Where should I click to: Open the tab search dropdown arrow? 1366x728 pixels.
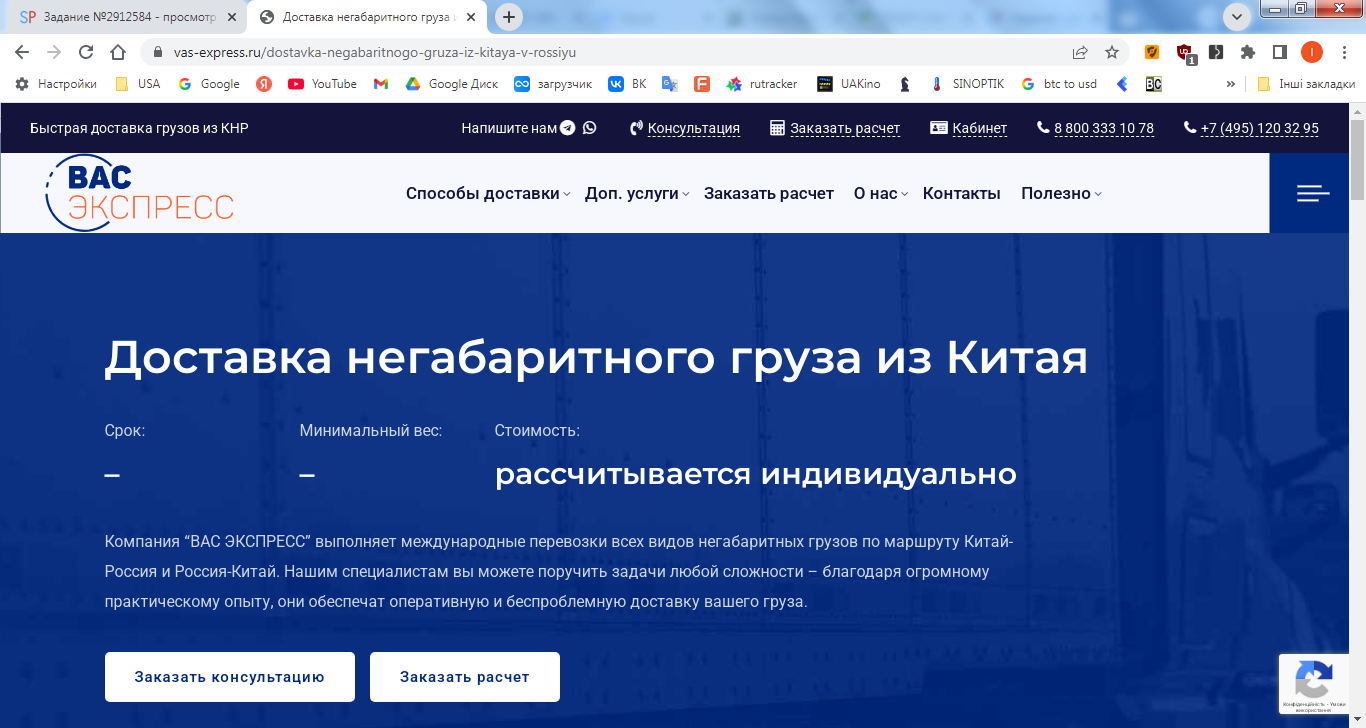pos(1237,16)
